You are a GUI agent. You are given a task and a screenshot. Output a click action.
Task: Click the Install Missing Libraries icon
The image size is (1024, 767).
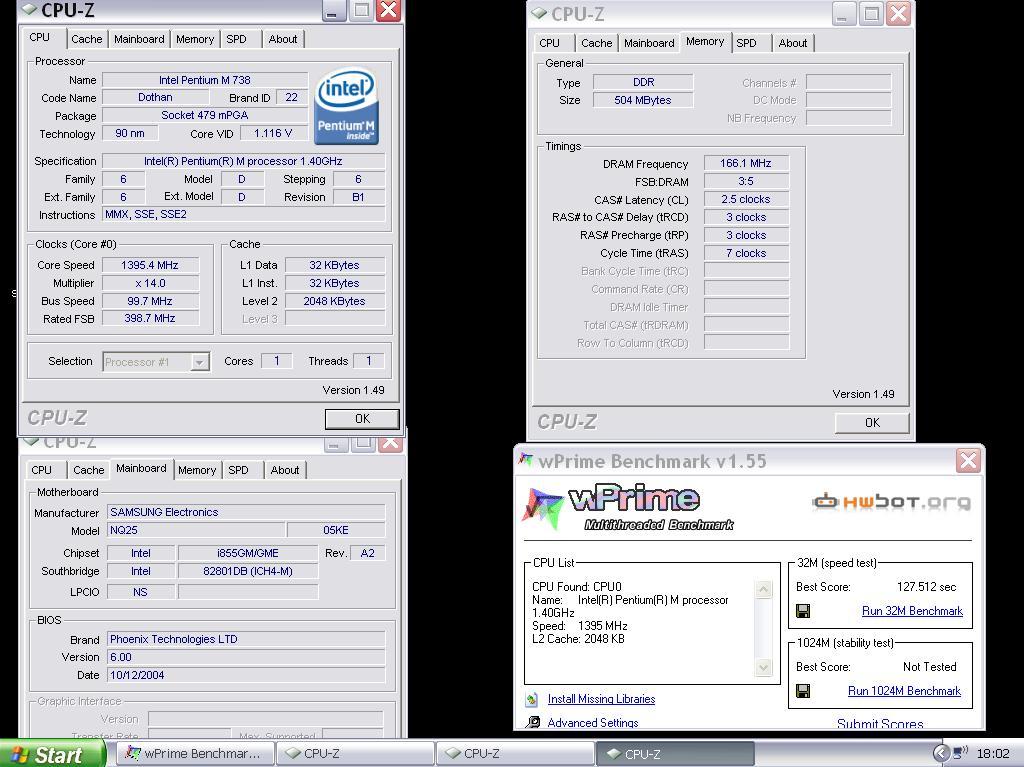coord(532,699)
